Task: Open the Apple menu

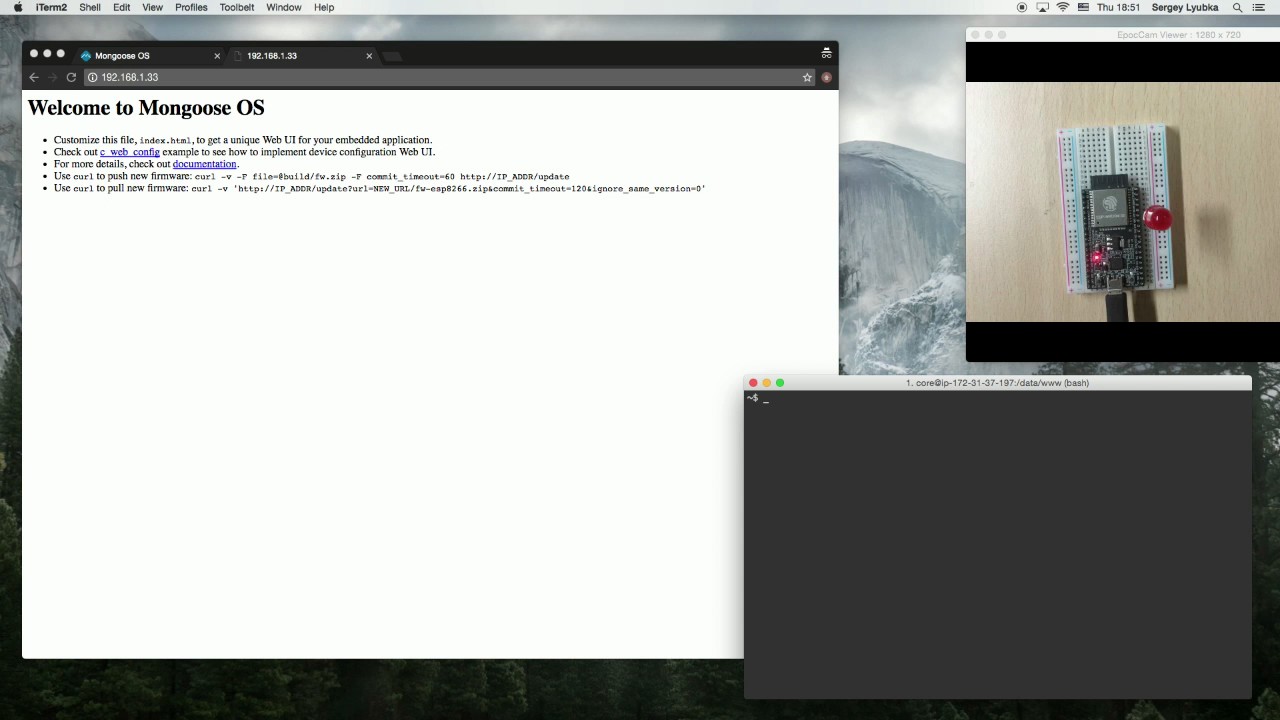Action: [x=17, y=7]
